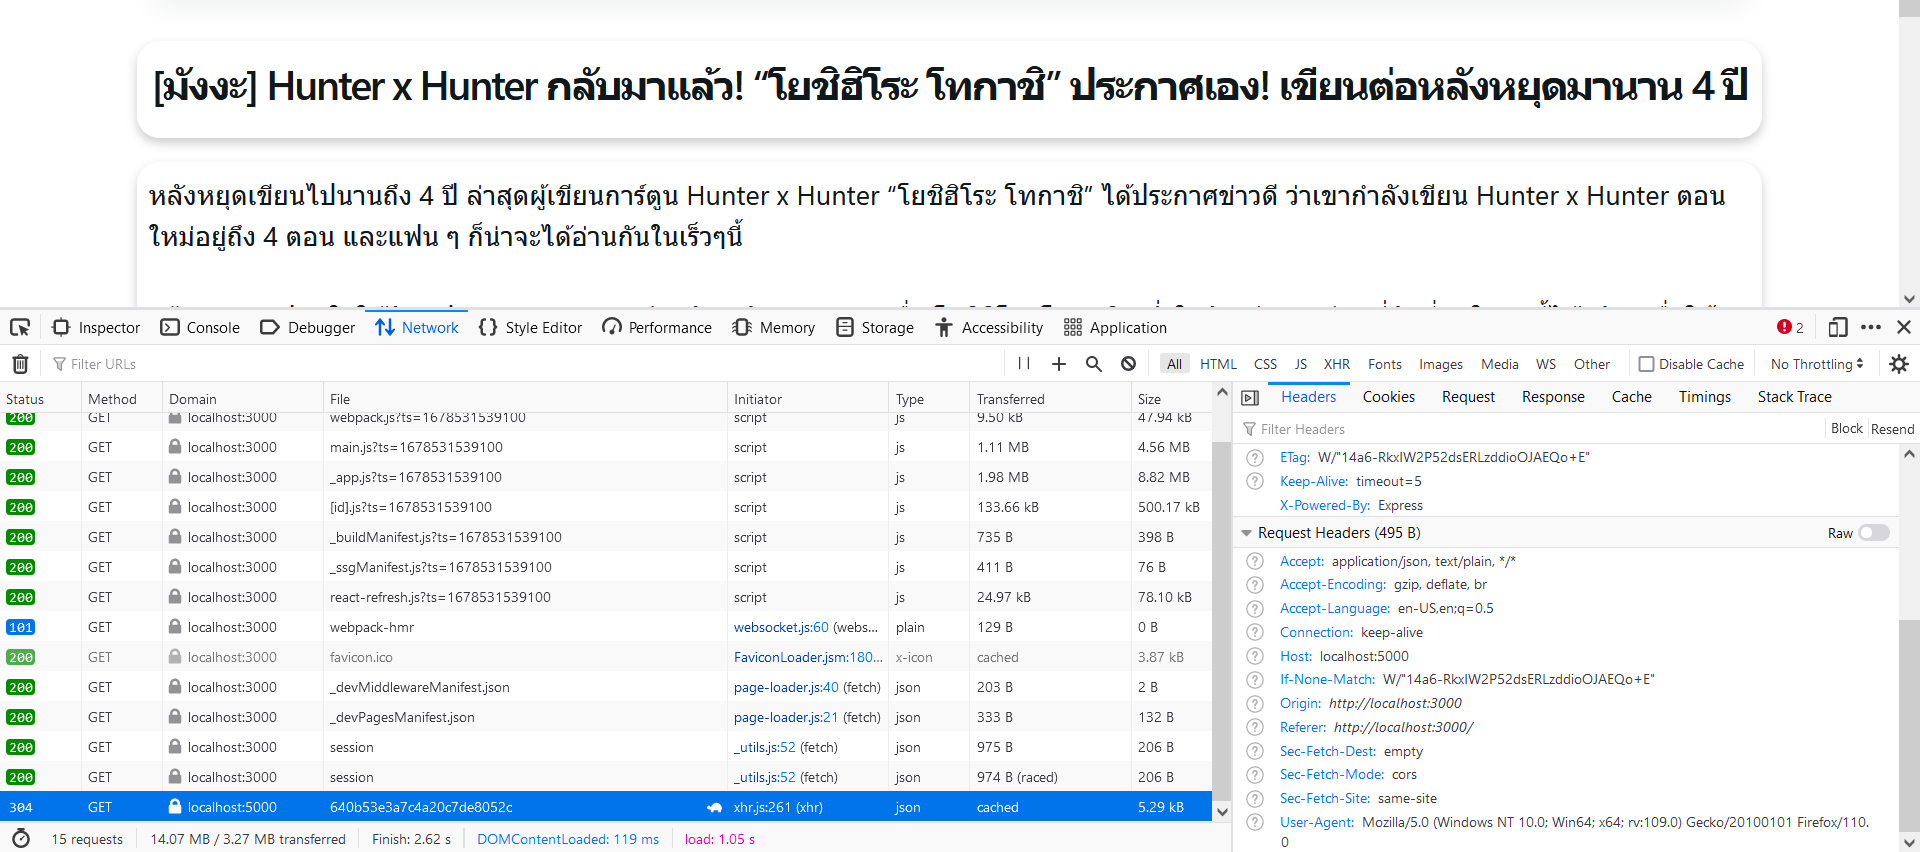Show All request types
This screenshot has width=1920, height=852.
[1174, 364]
